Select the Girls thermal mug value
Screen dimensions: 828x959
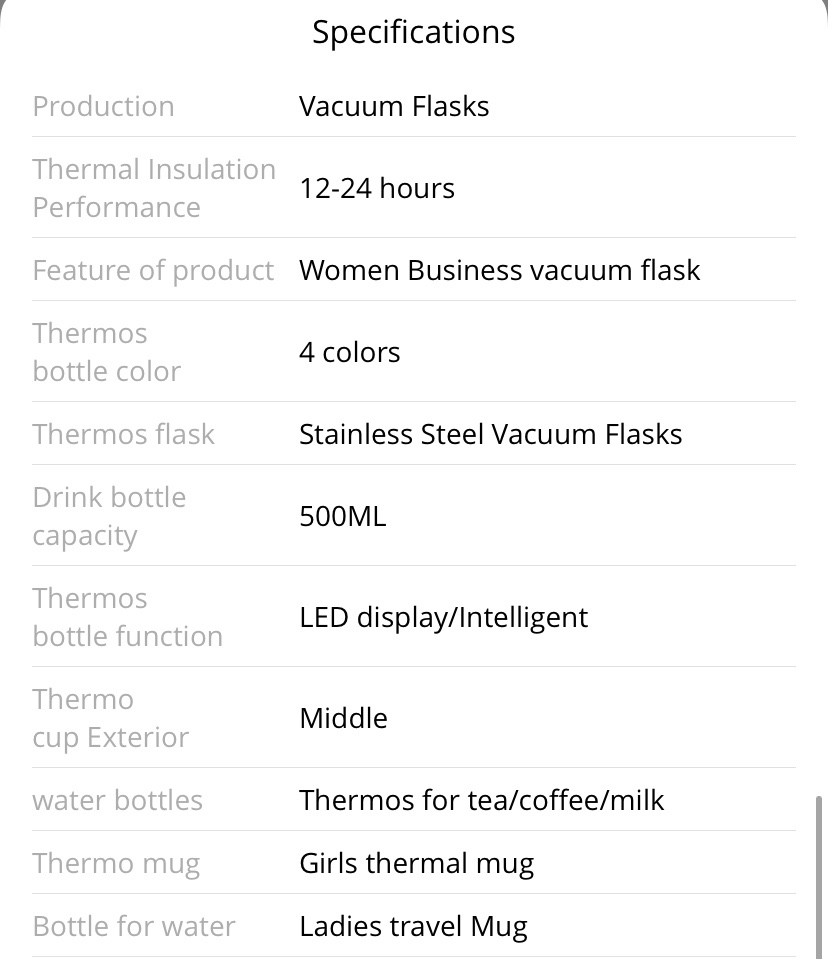[x=416, y=864]
